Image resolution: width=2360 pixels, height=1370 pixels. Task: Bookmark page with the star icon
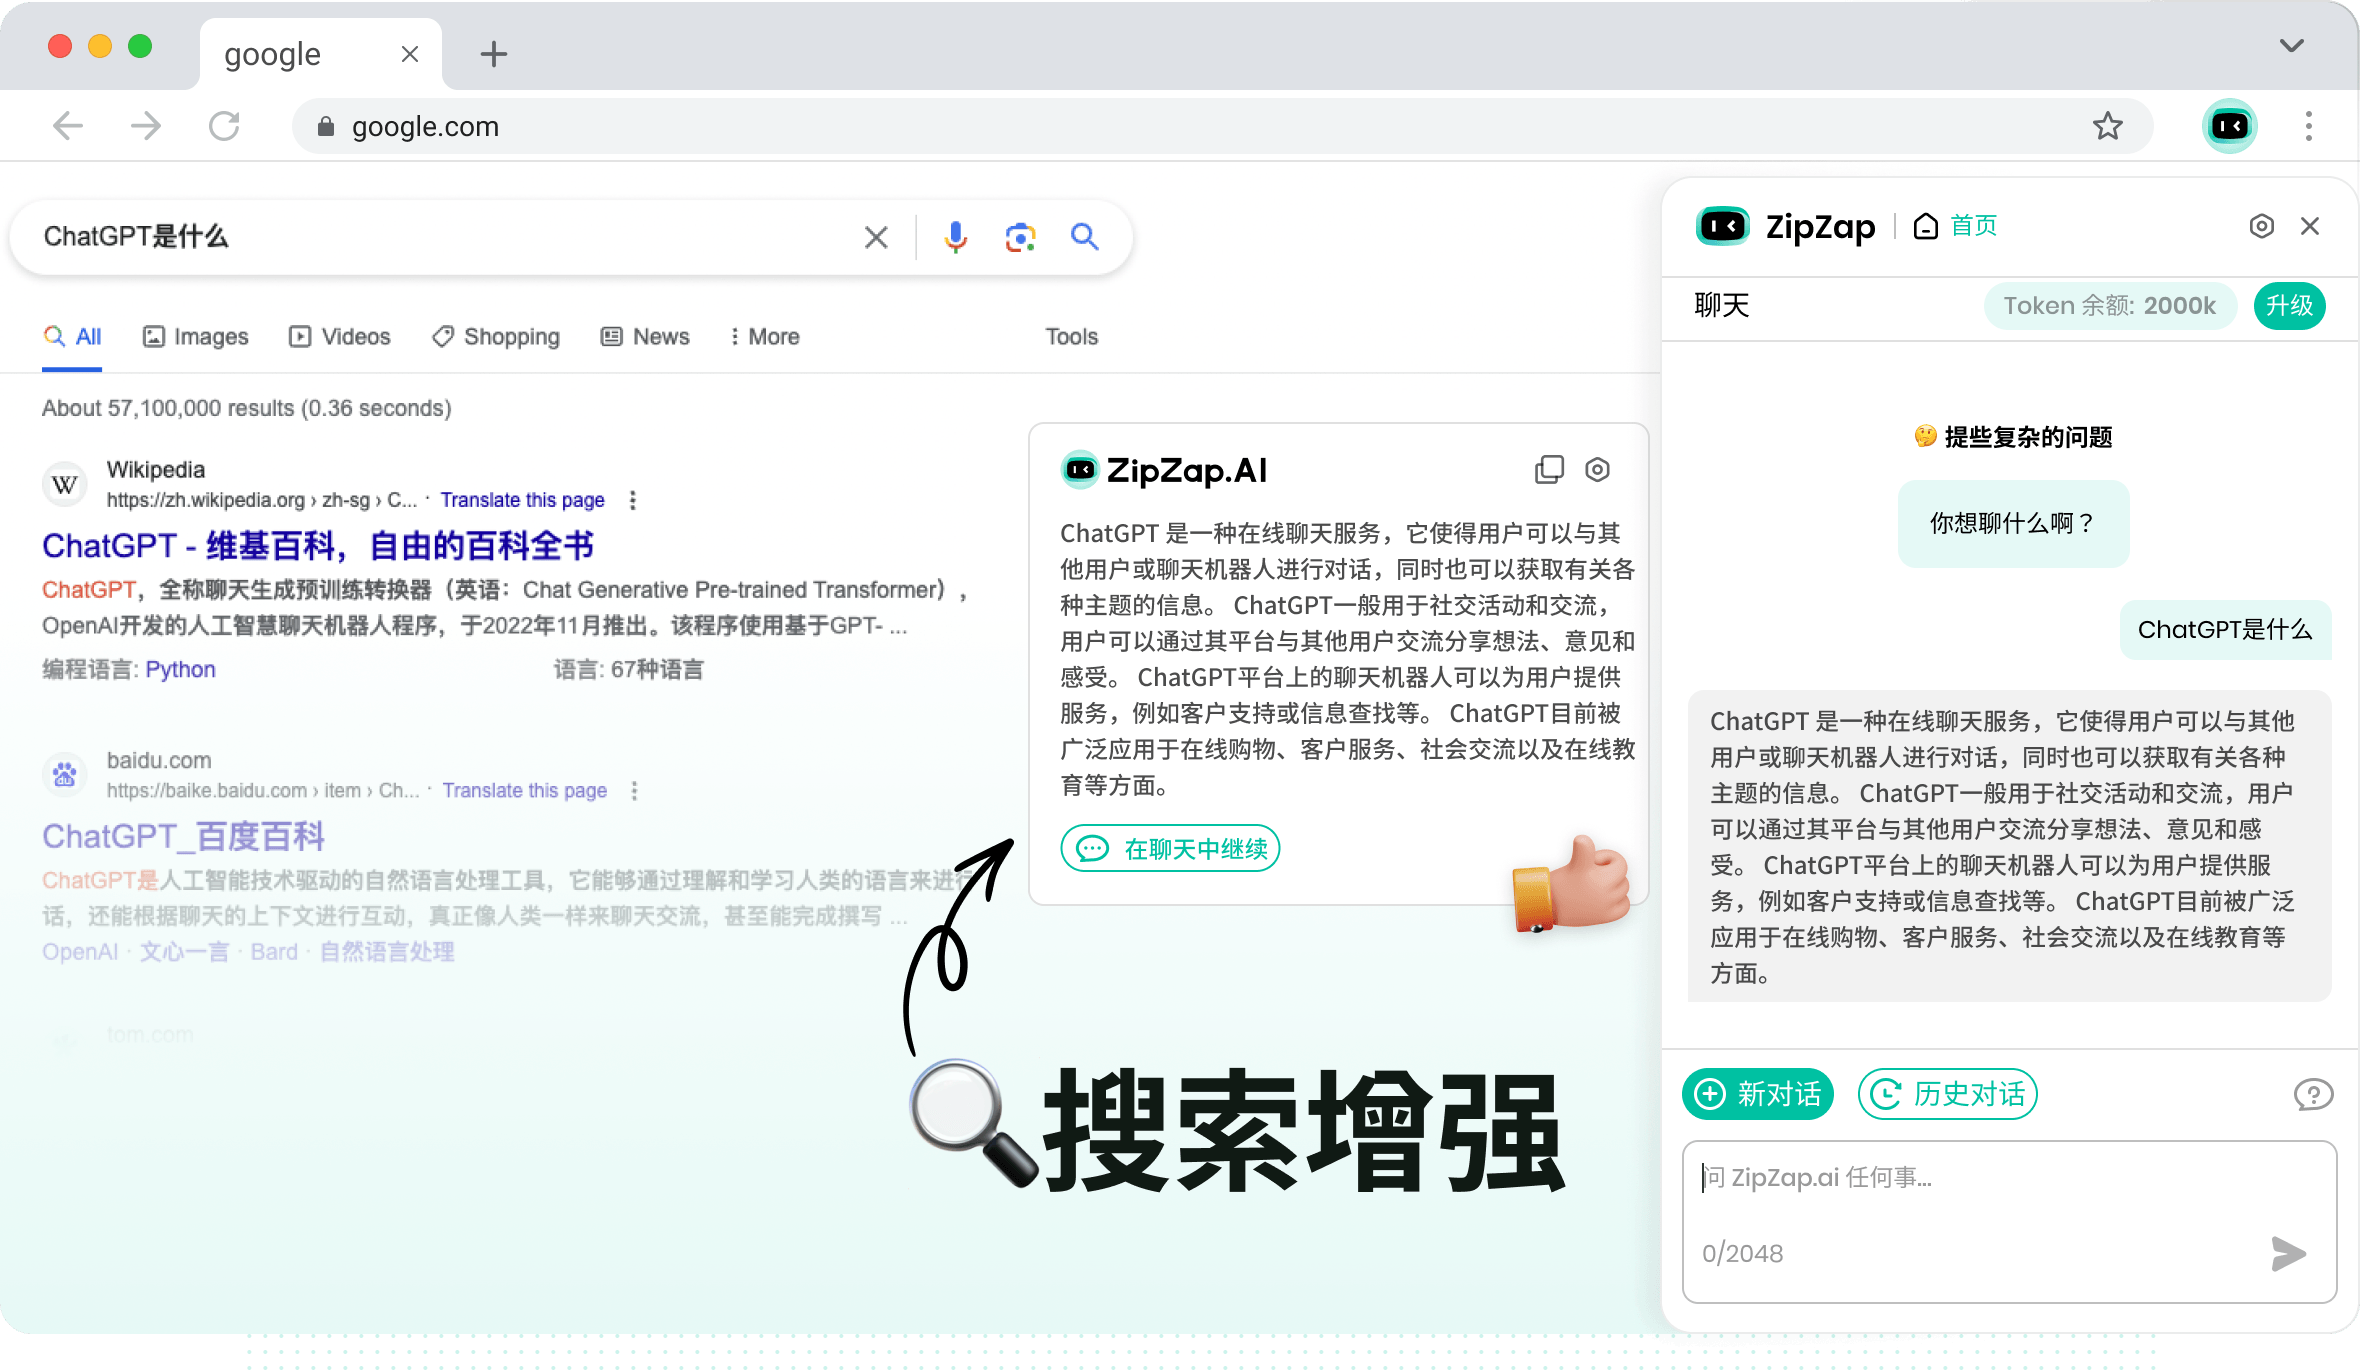[x=2107, y=126]
